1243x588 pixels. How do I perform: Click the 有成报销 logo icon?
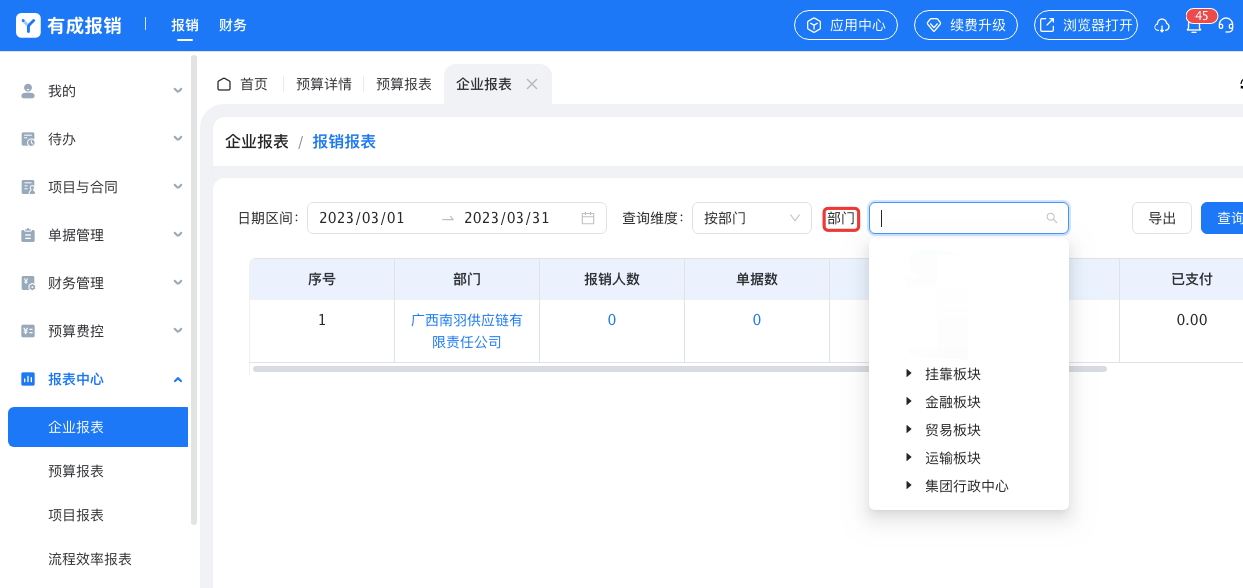point(28,25)
